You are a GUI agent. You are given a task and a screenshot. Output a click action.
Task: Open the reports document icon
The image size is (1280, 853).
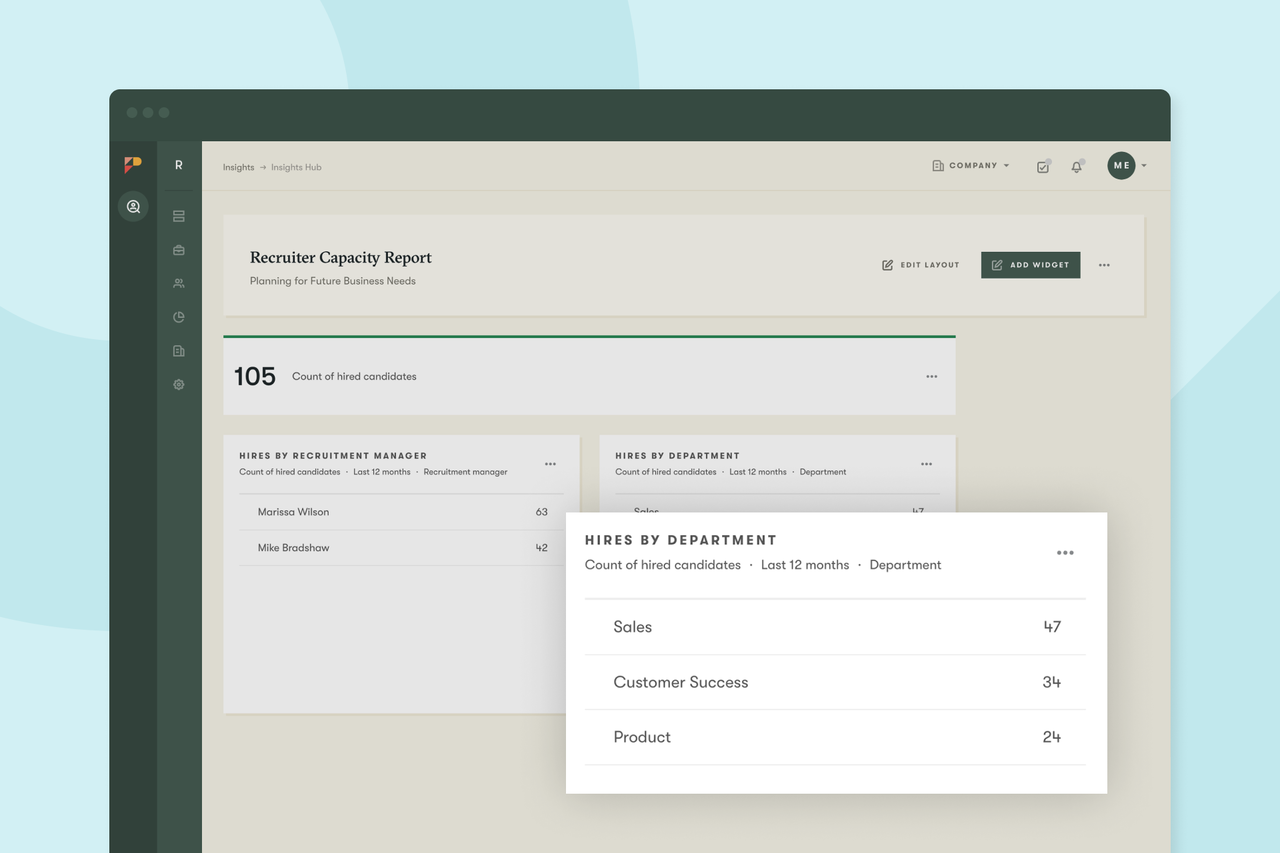click(178, 350)
